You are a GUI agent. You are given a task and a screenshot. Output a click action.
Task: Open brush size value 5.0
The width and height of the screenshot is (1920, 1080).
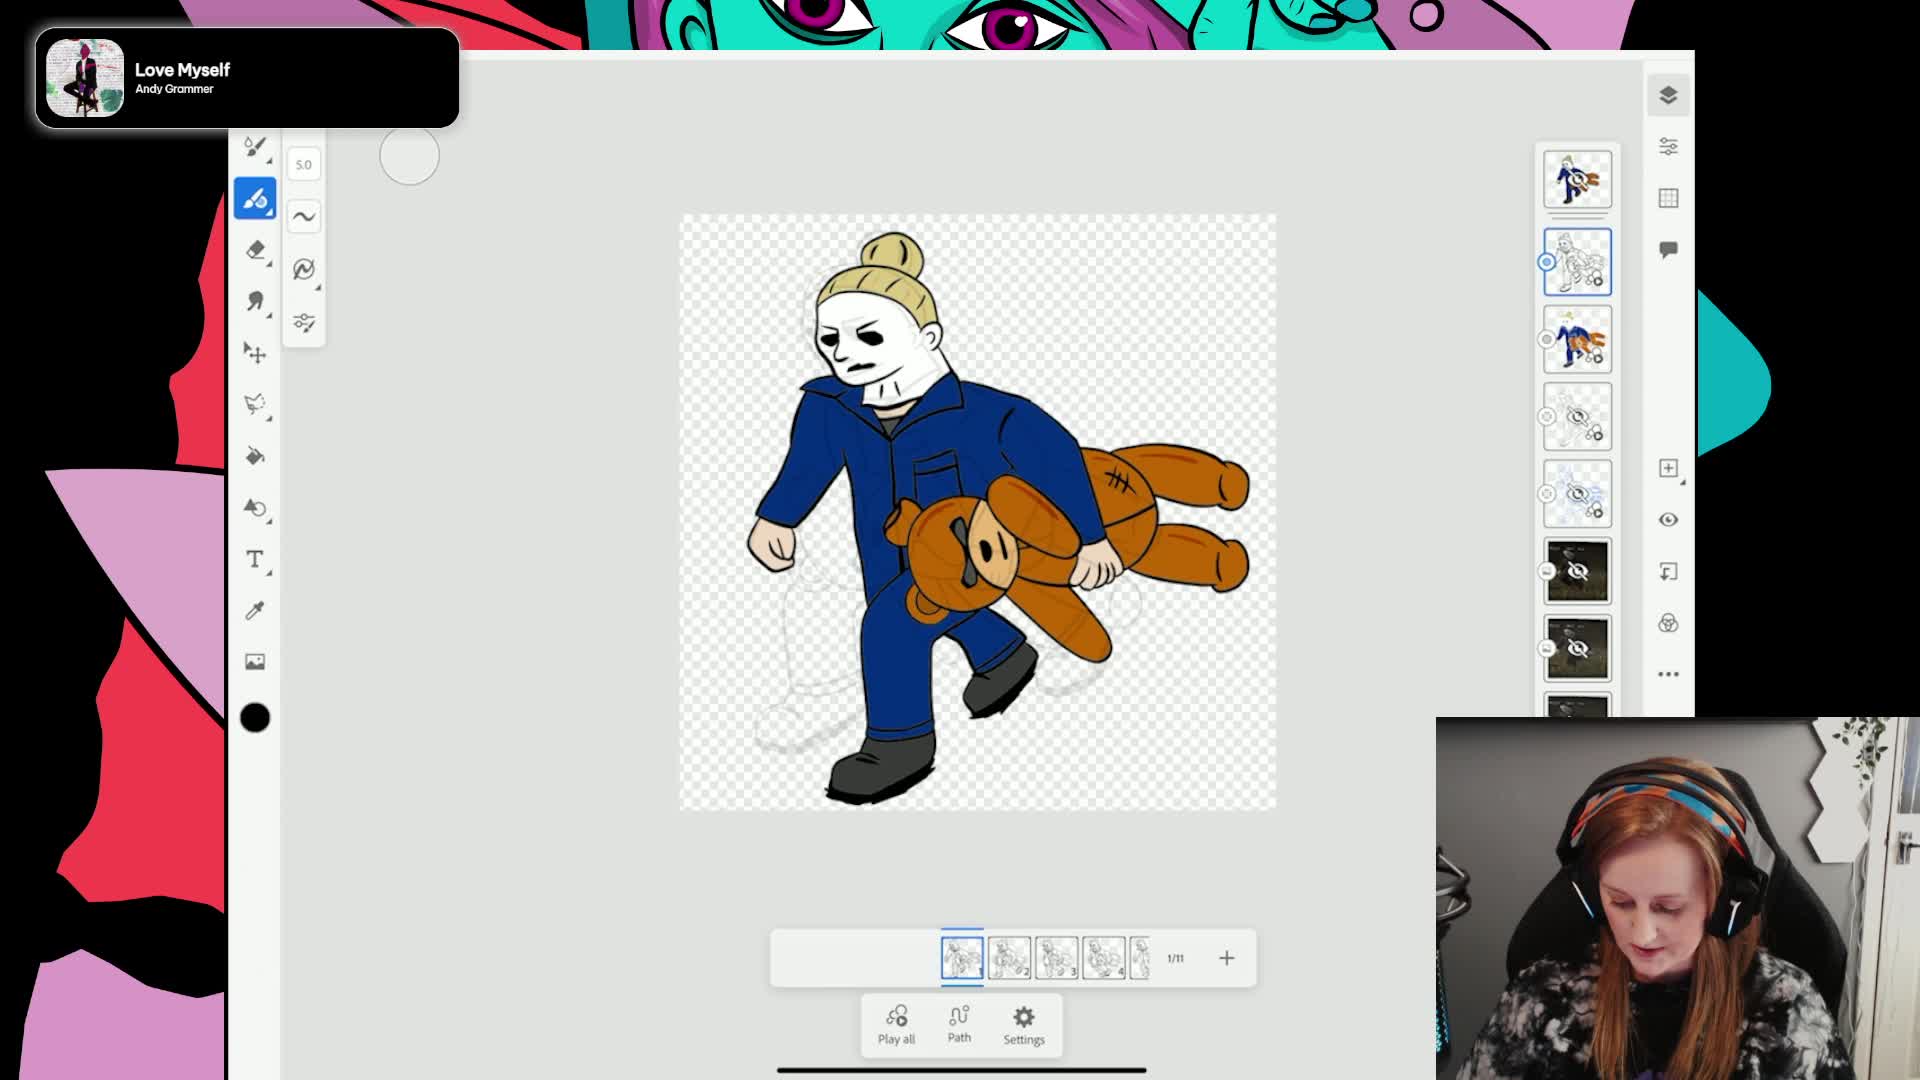coord(304,165)
